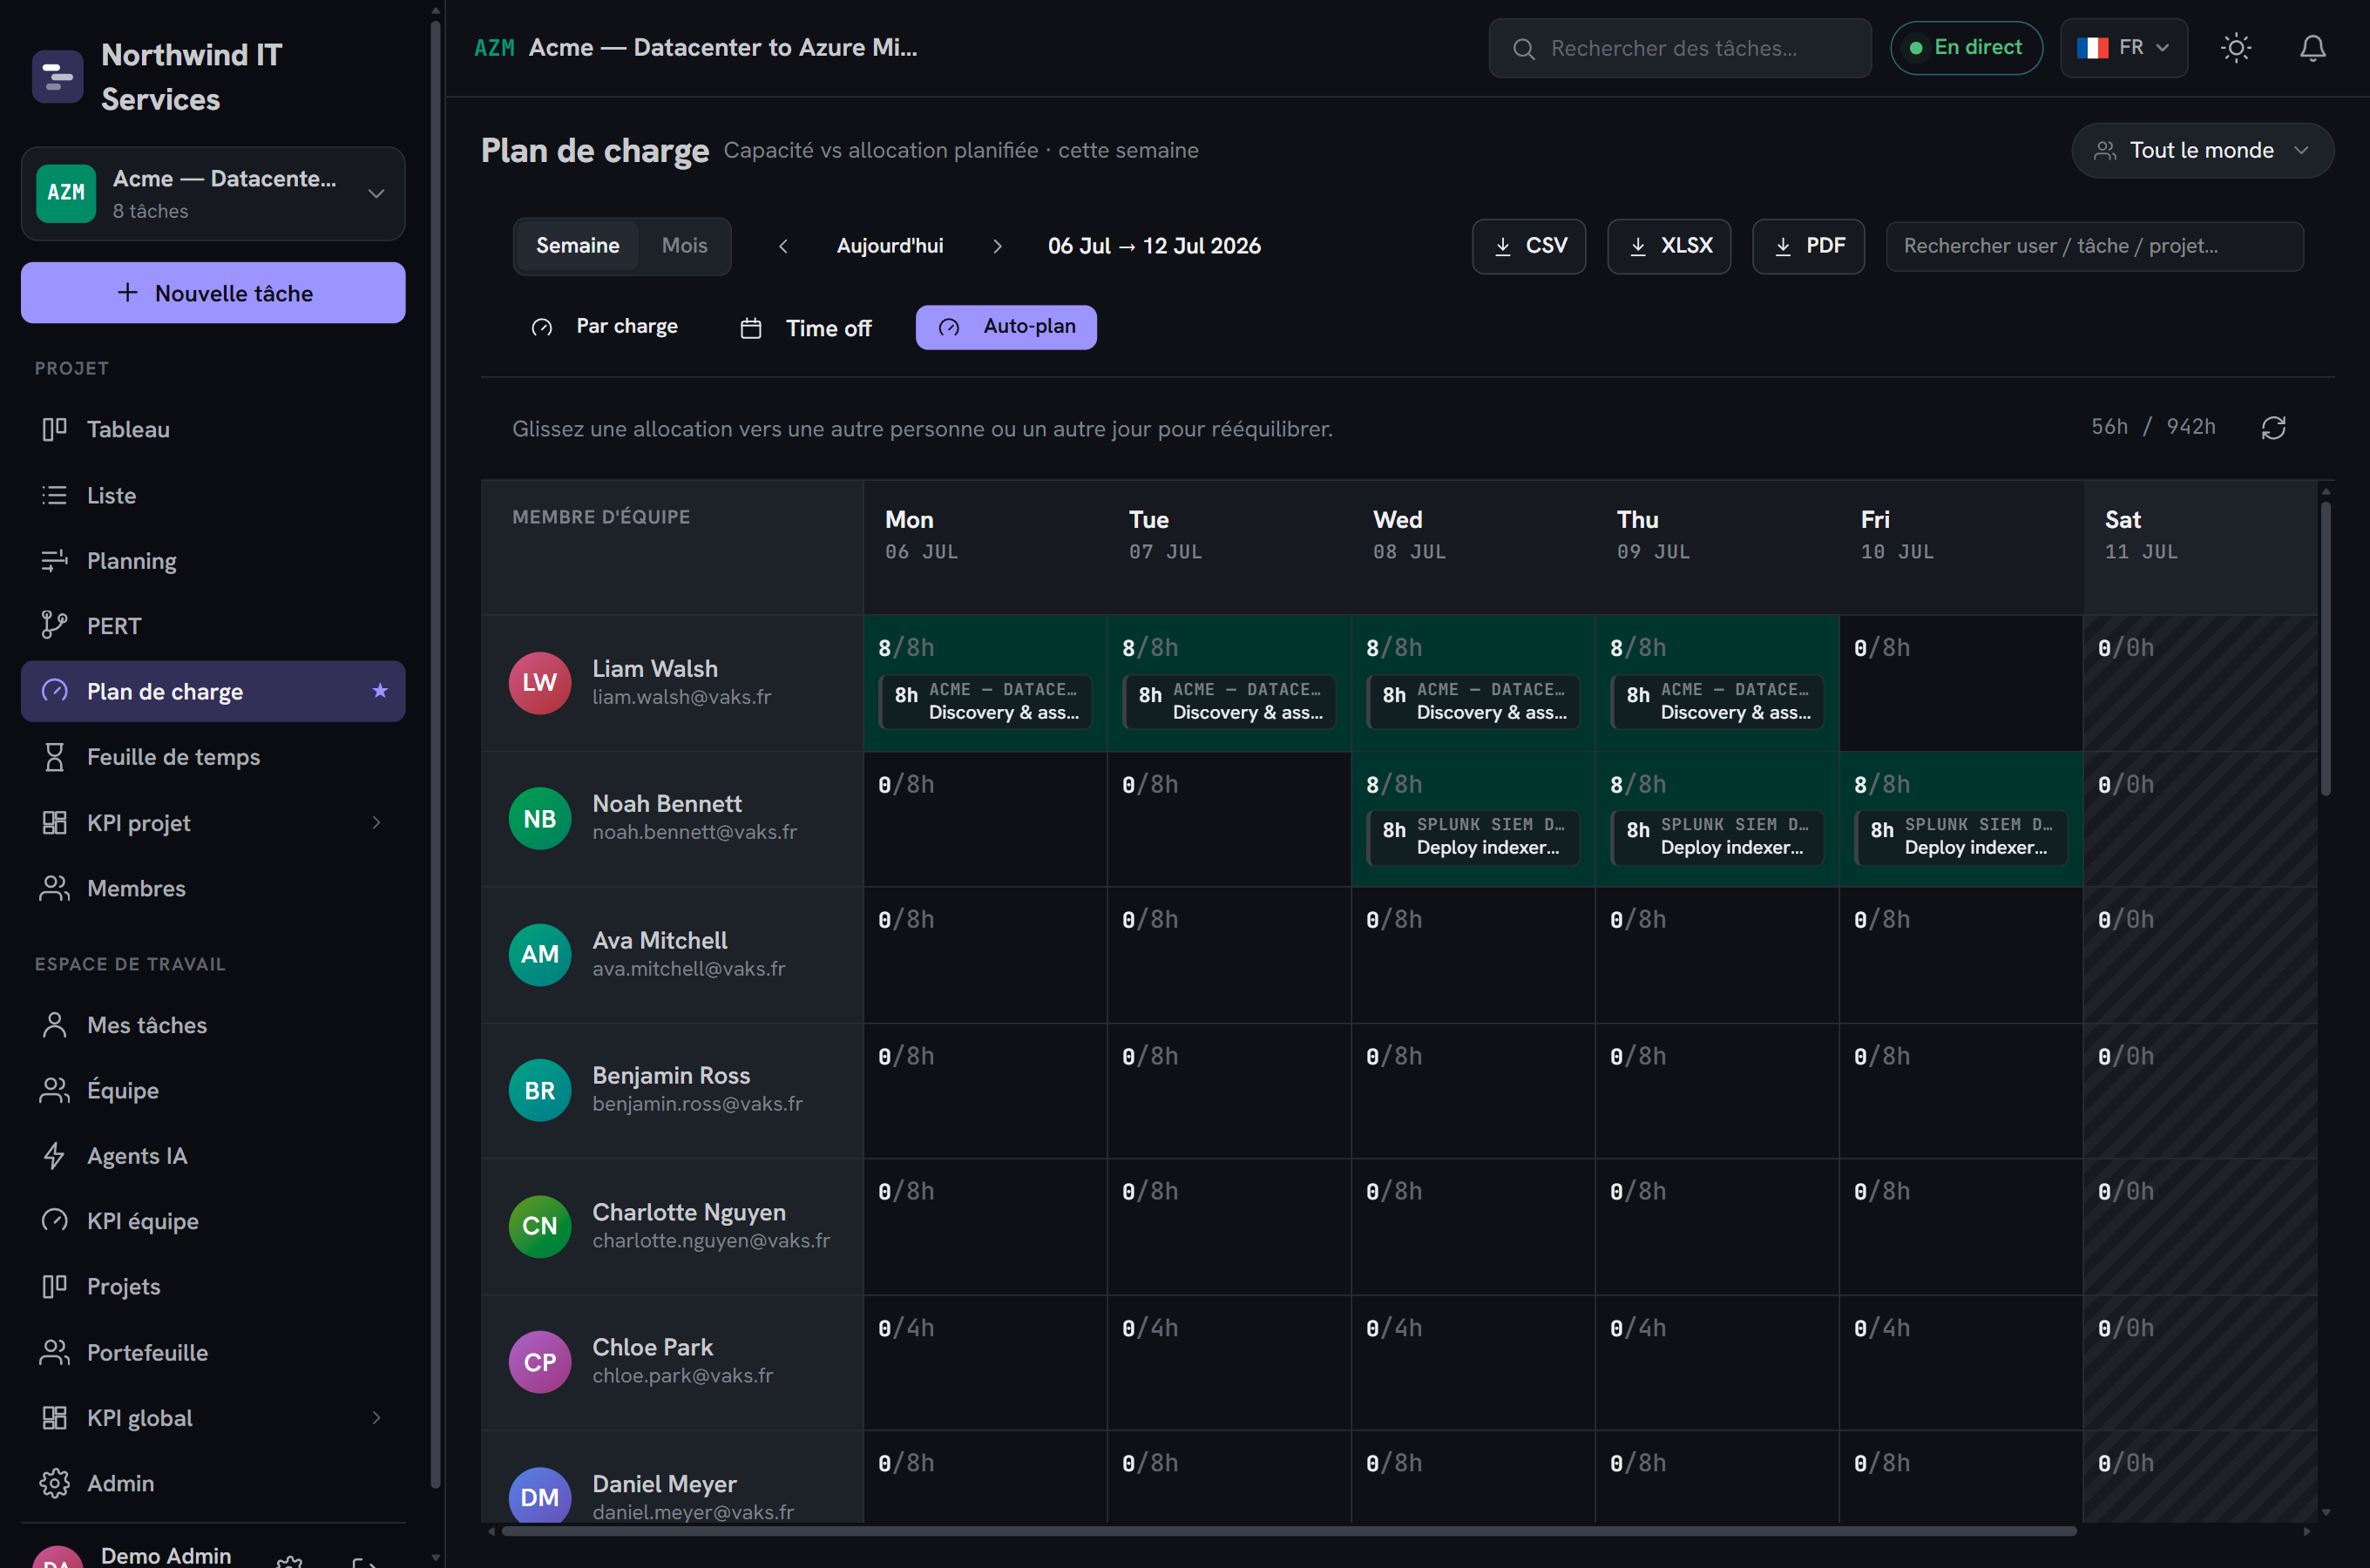Image resolution: width=2370 pixels, height=1568 pixels.
Task: Toggle the En direct live indicator
Action: (1966, 48)
